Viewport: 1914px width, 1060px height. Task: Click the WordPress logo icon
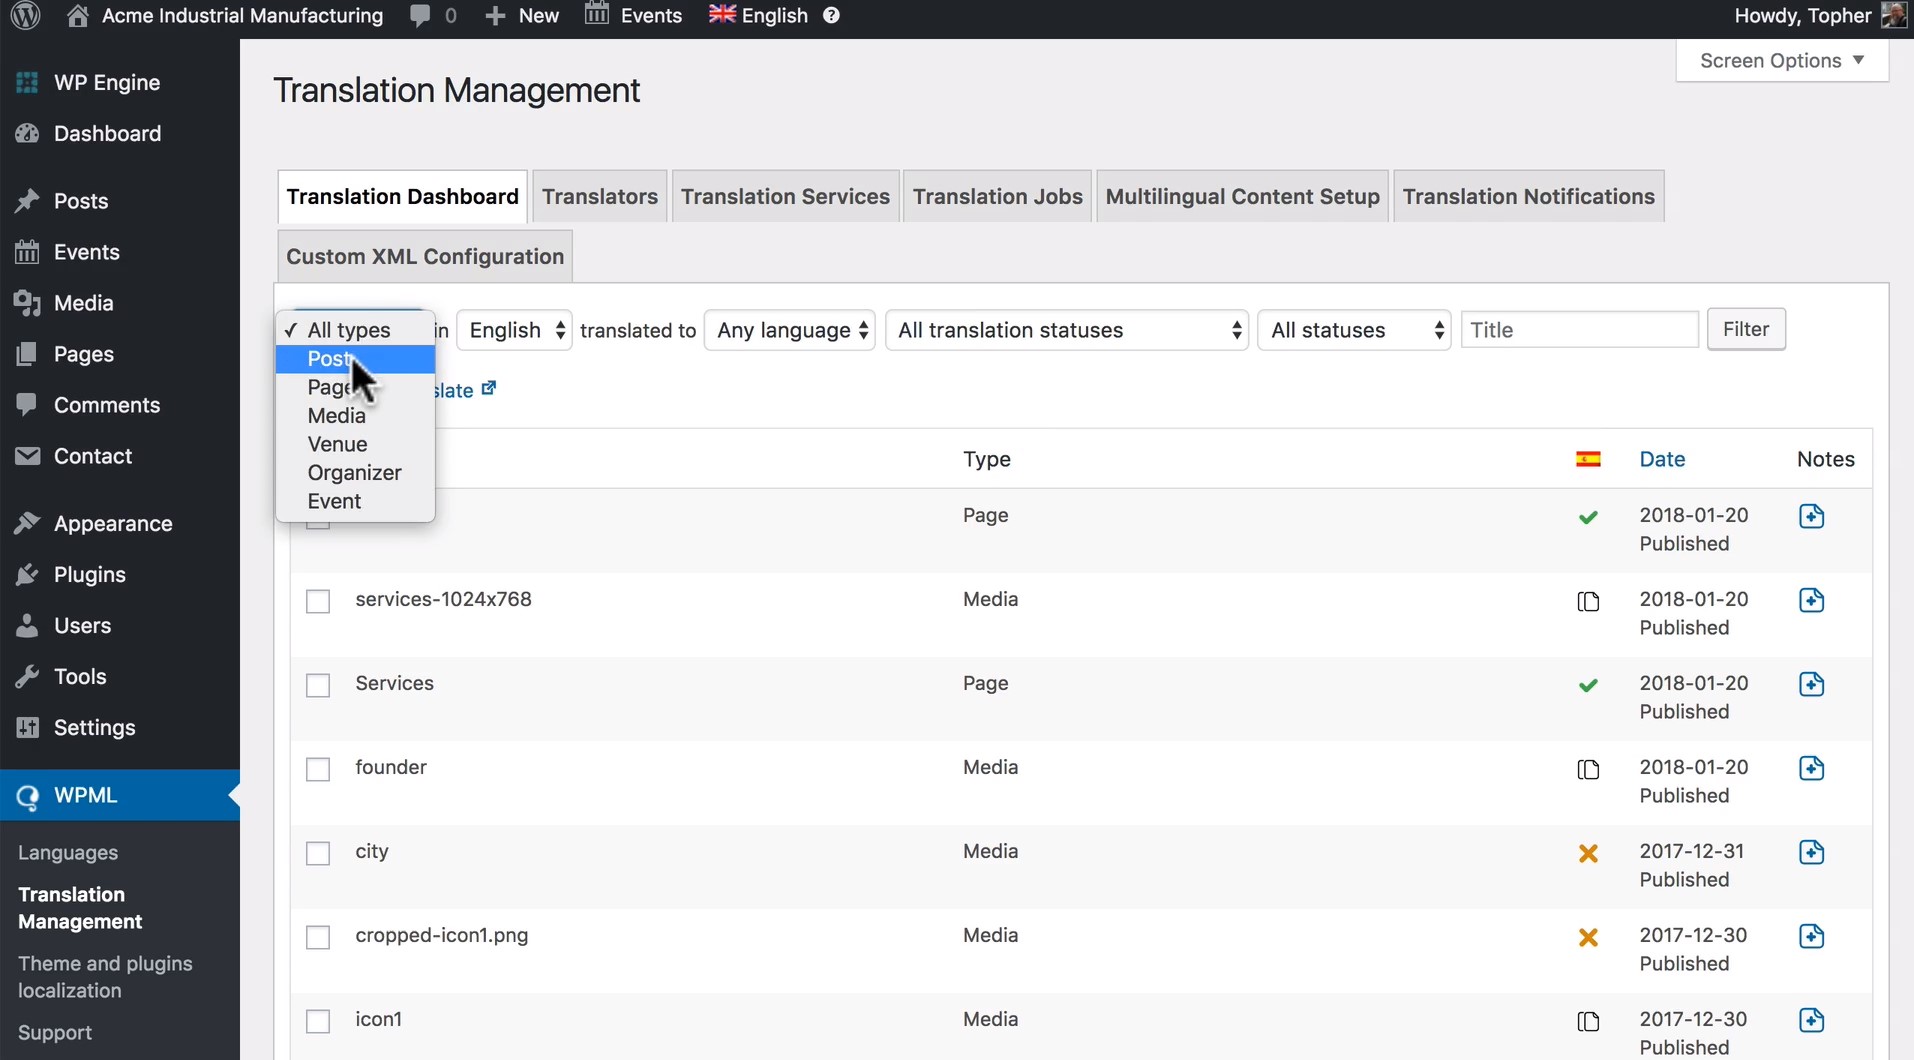(x=25, y=16)
